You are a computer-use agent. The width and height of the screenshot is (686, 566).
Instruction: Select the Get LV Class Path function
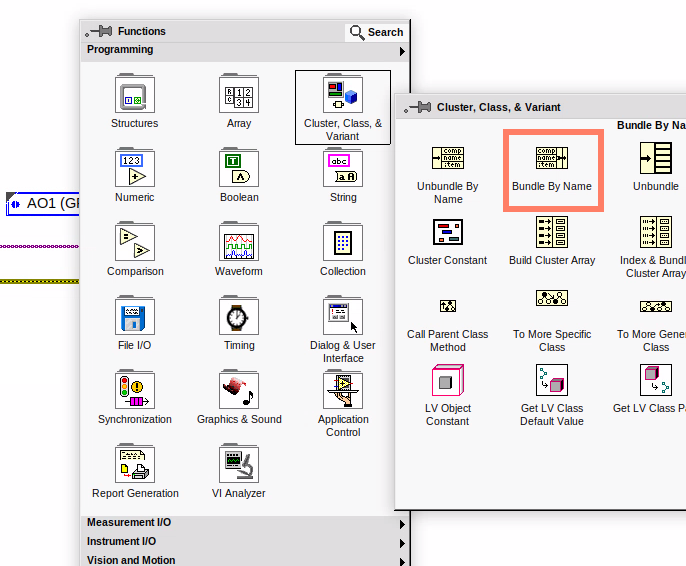click(x=656, y=380)
